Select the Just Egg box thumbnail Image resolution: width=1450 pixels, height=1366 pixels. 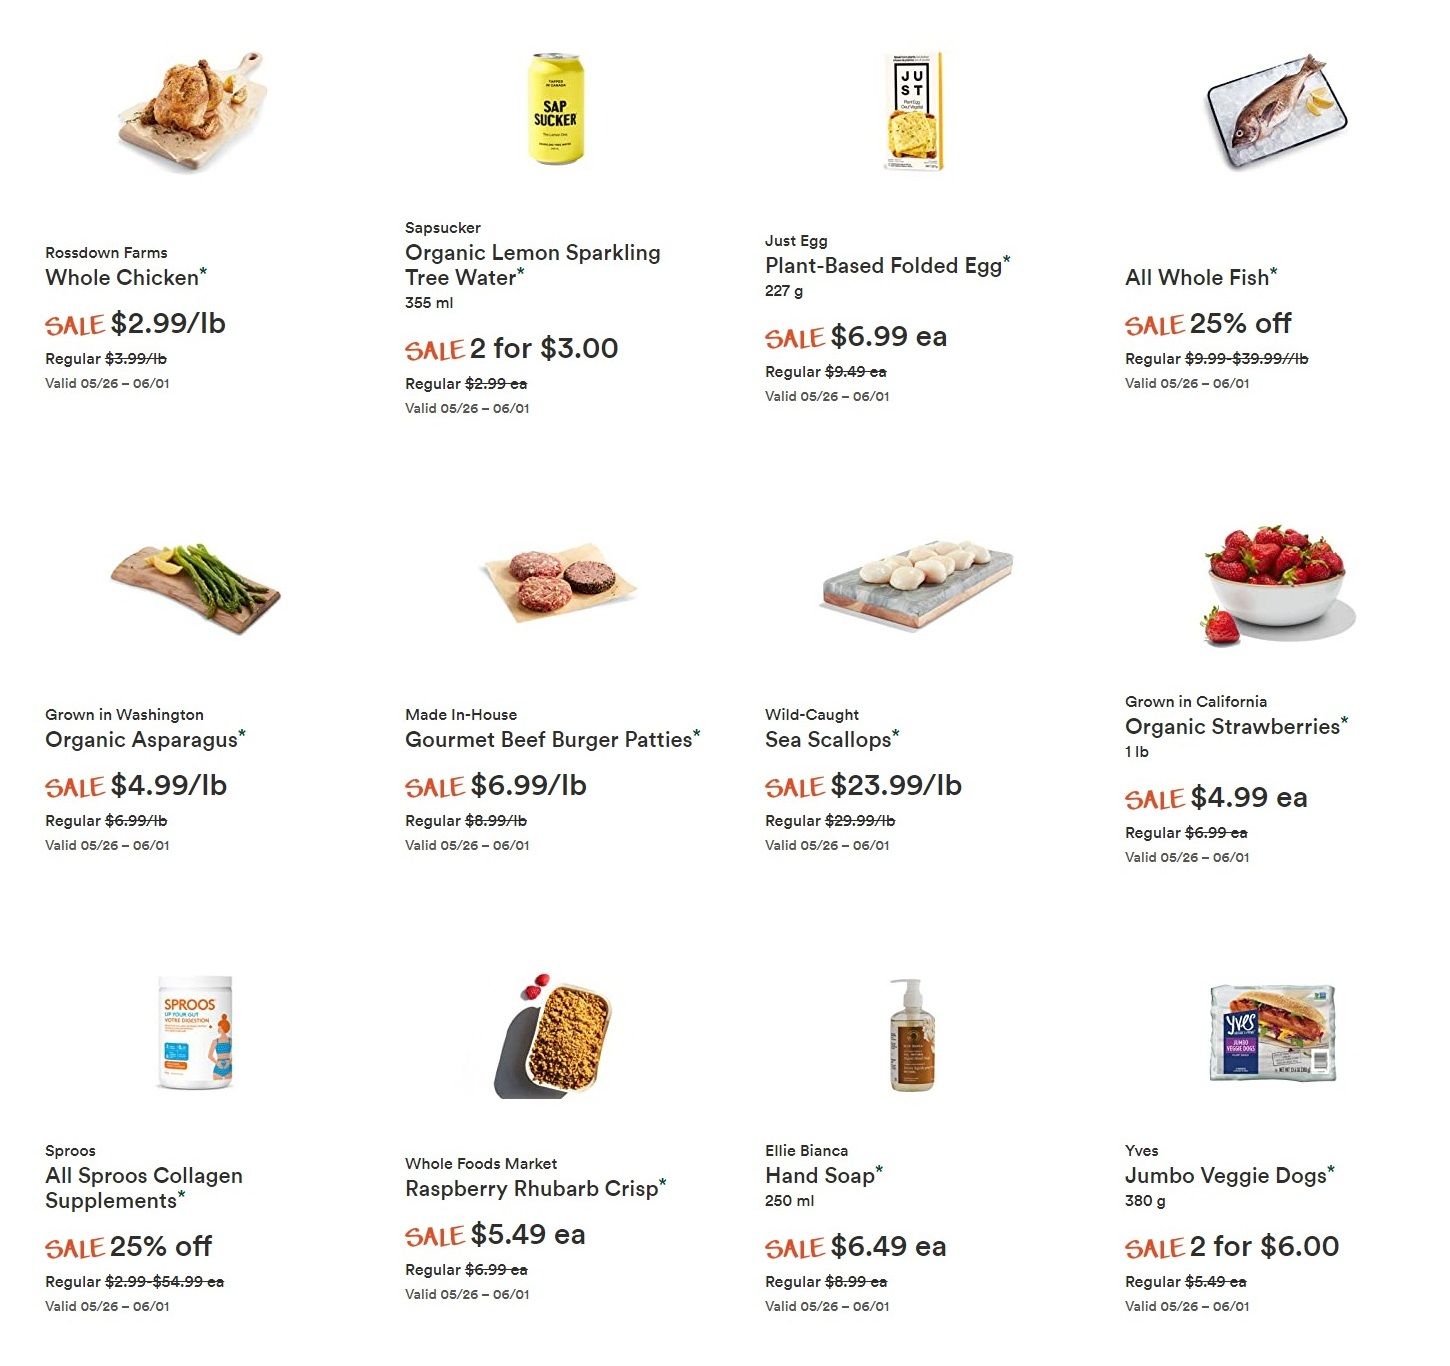(x=915, y=111)
